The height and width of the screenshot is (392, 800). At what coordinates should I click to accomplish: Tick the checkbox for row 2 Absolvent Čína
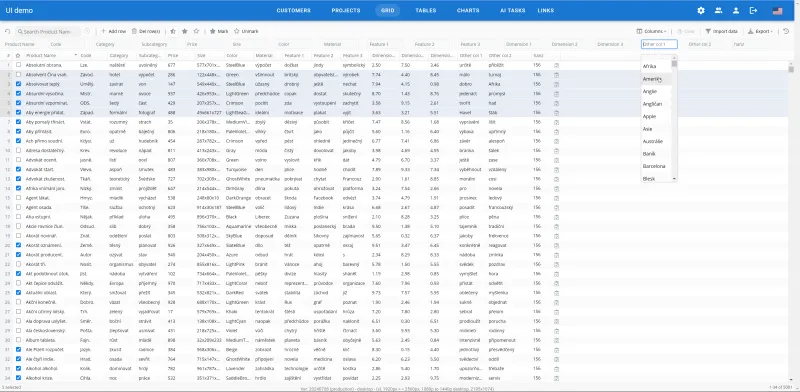click(18, 75)
